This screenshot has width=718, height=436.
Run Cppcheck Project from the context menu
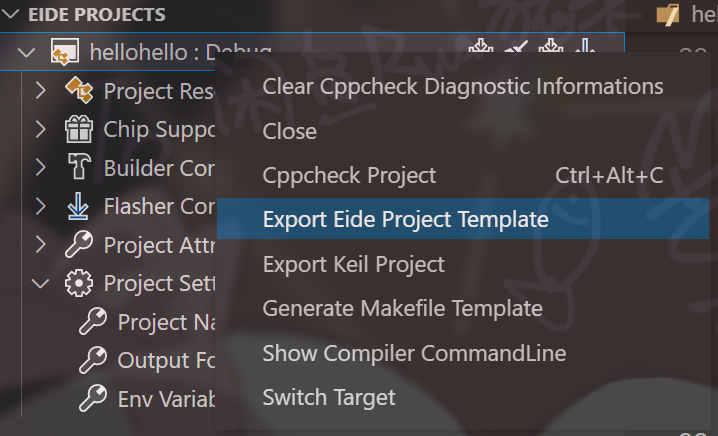(x=349, y=175)
